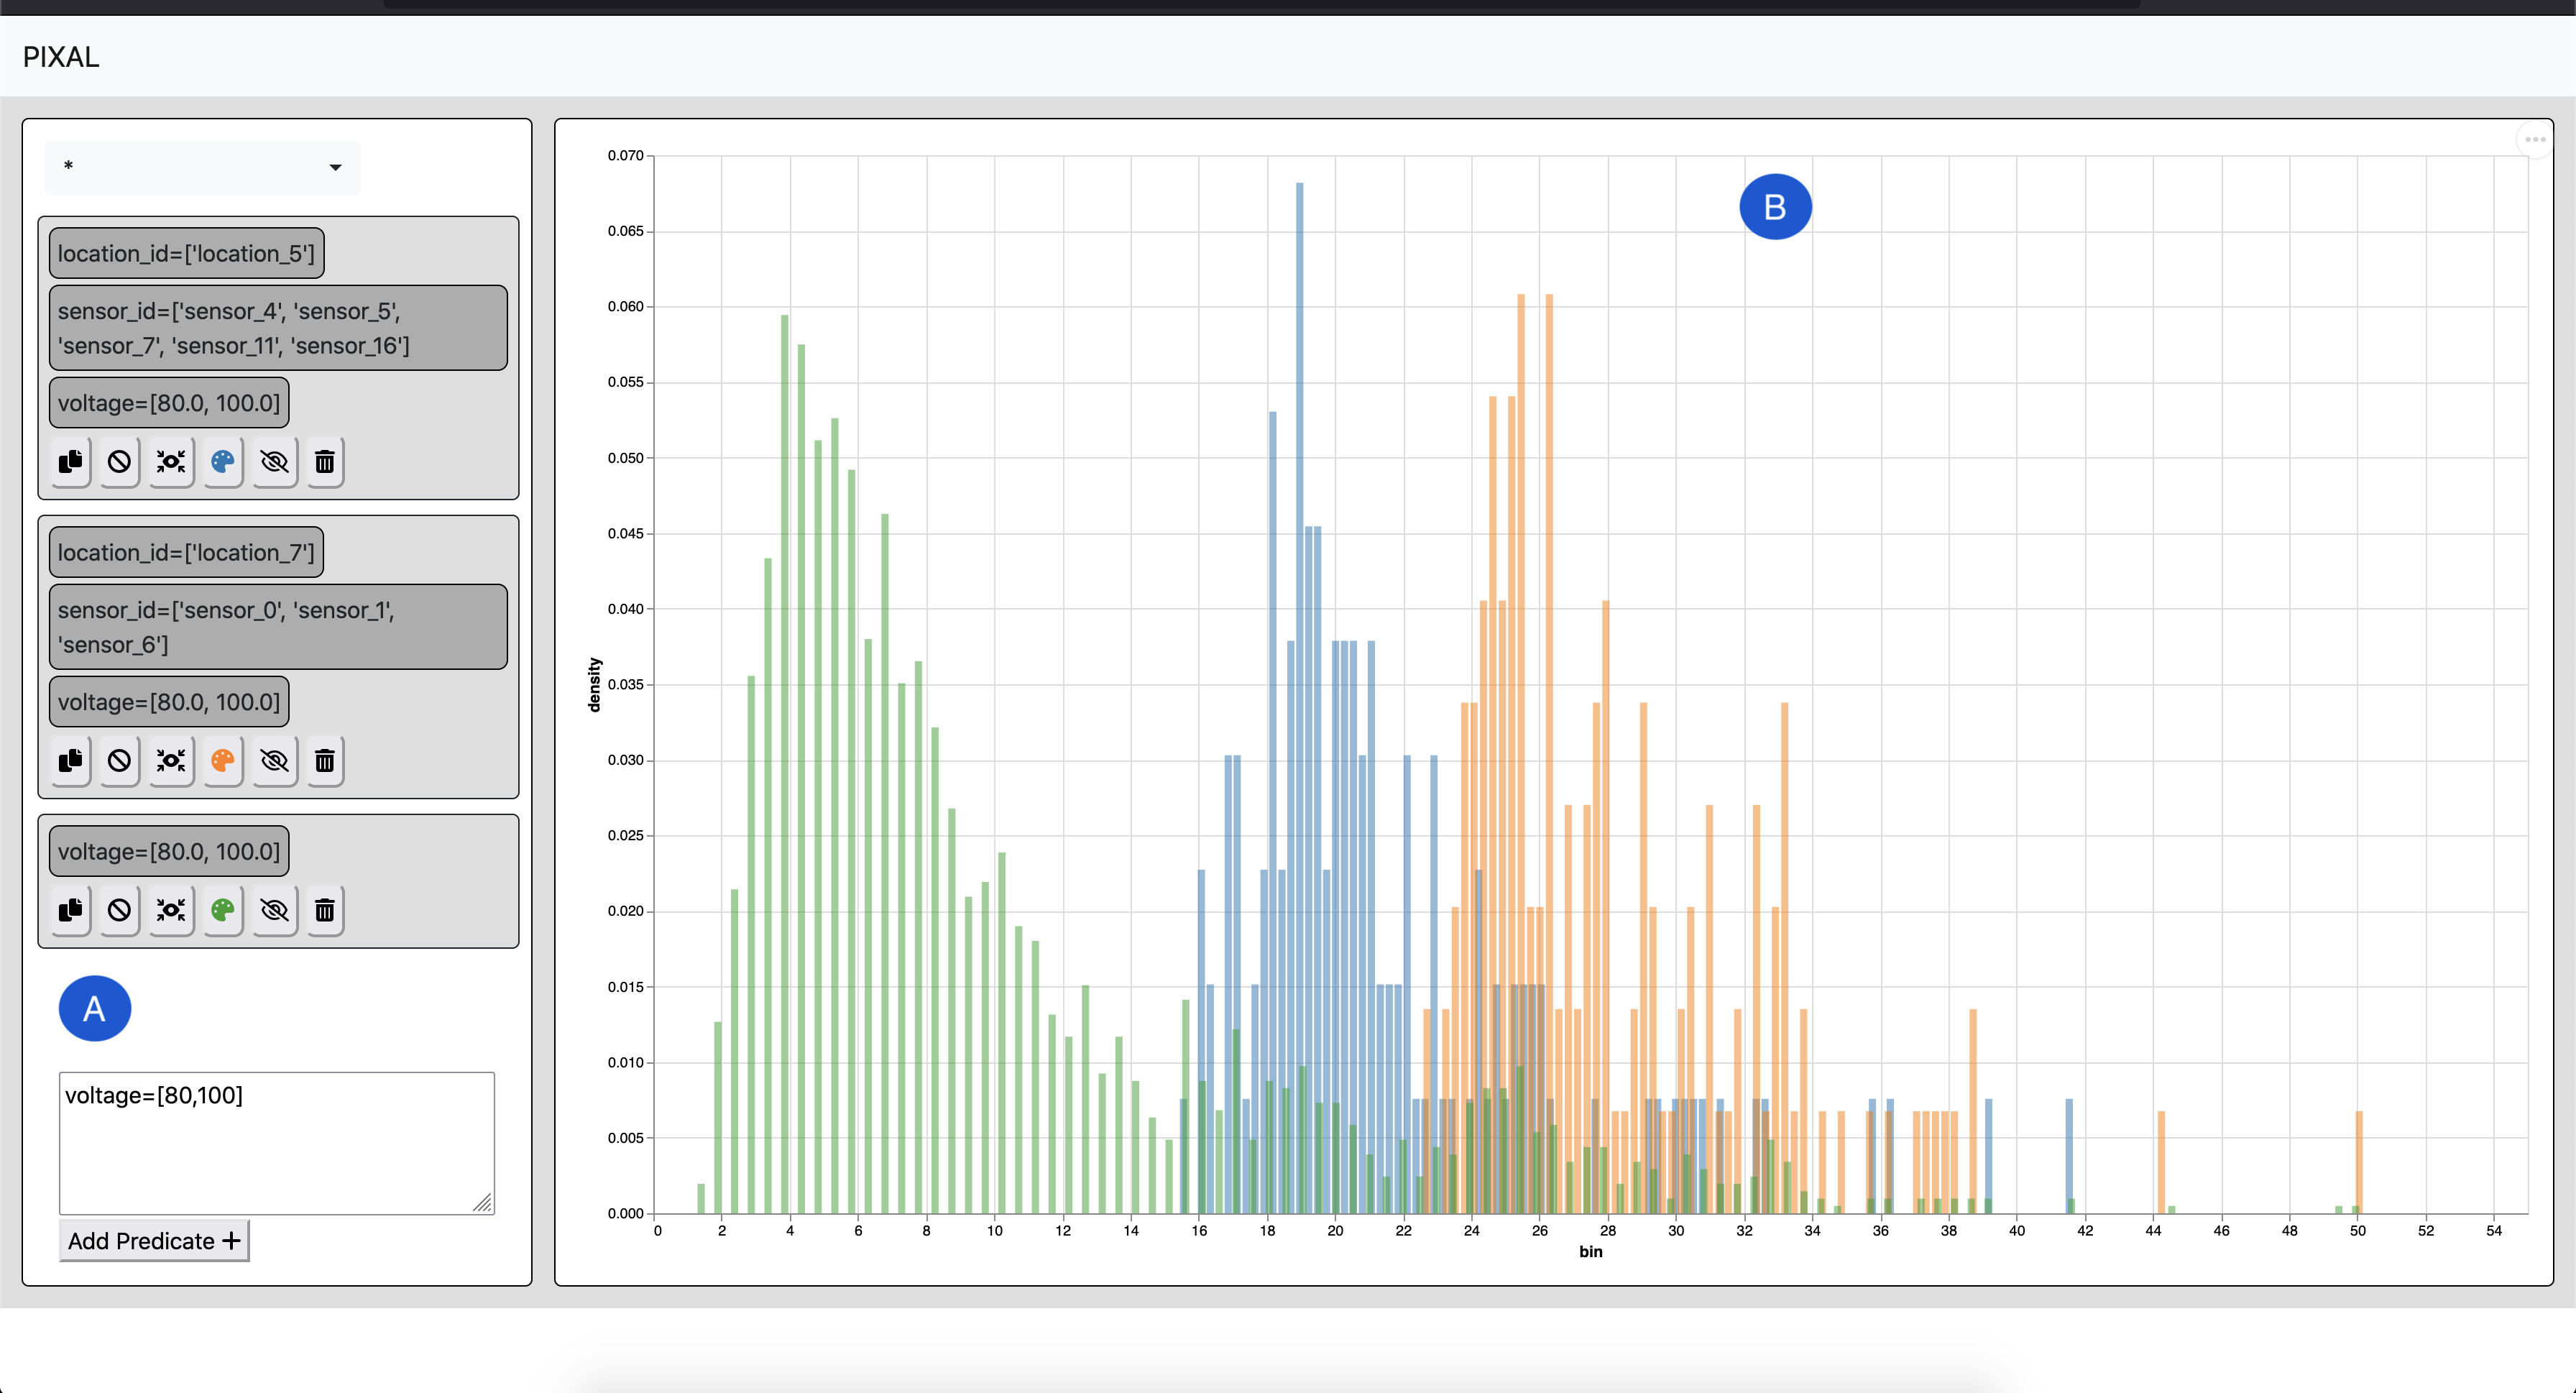Copy the voltage-only predicate group
The width and height of the screenshot is (2576, 1393).
point(71,910)
